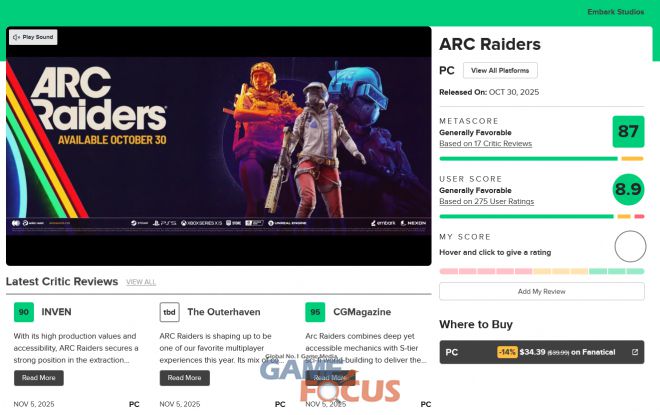
Task: Click the empty My Score circle
Action: (x=630, y=247)
